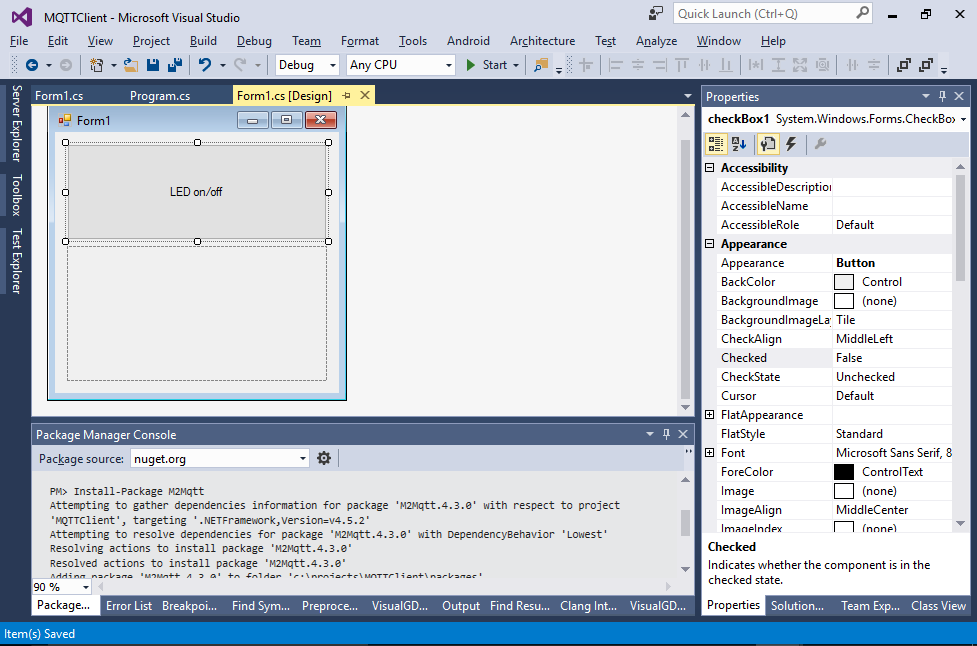Open Package Manager Console settings gear

(324, 458)
